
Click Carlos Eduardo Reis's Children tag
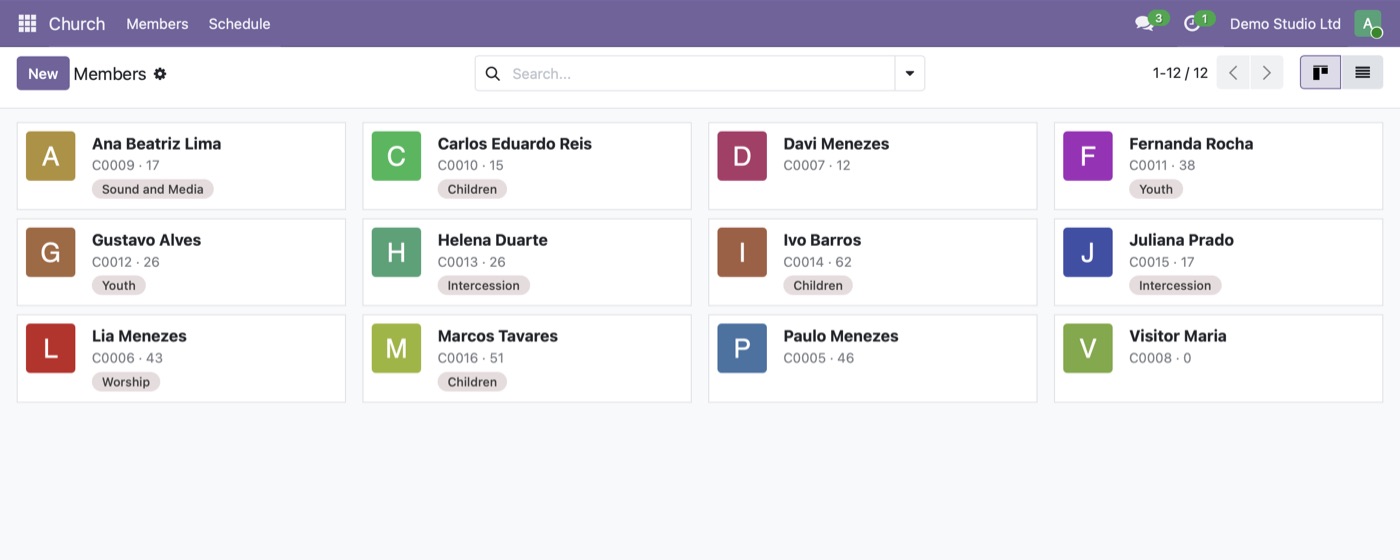point(472,189)
